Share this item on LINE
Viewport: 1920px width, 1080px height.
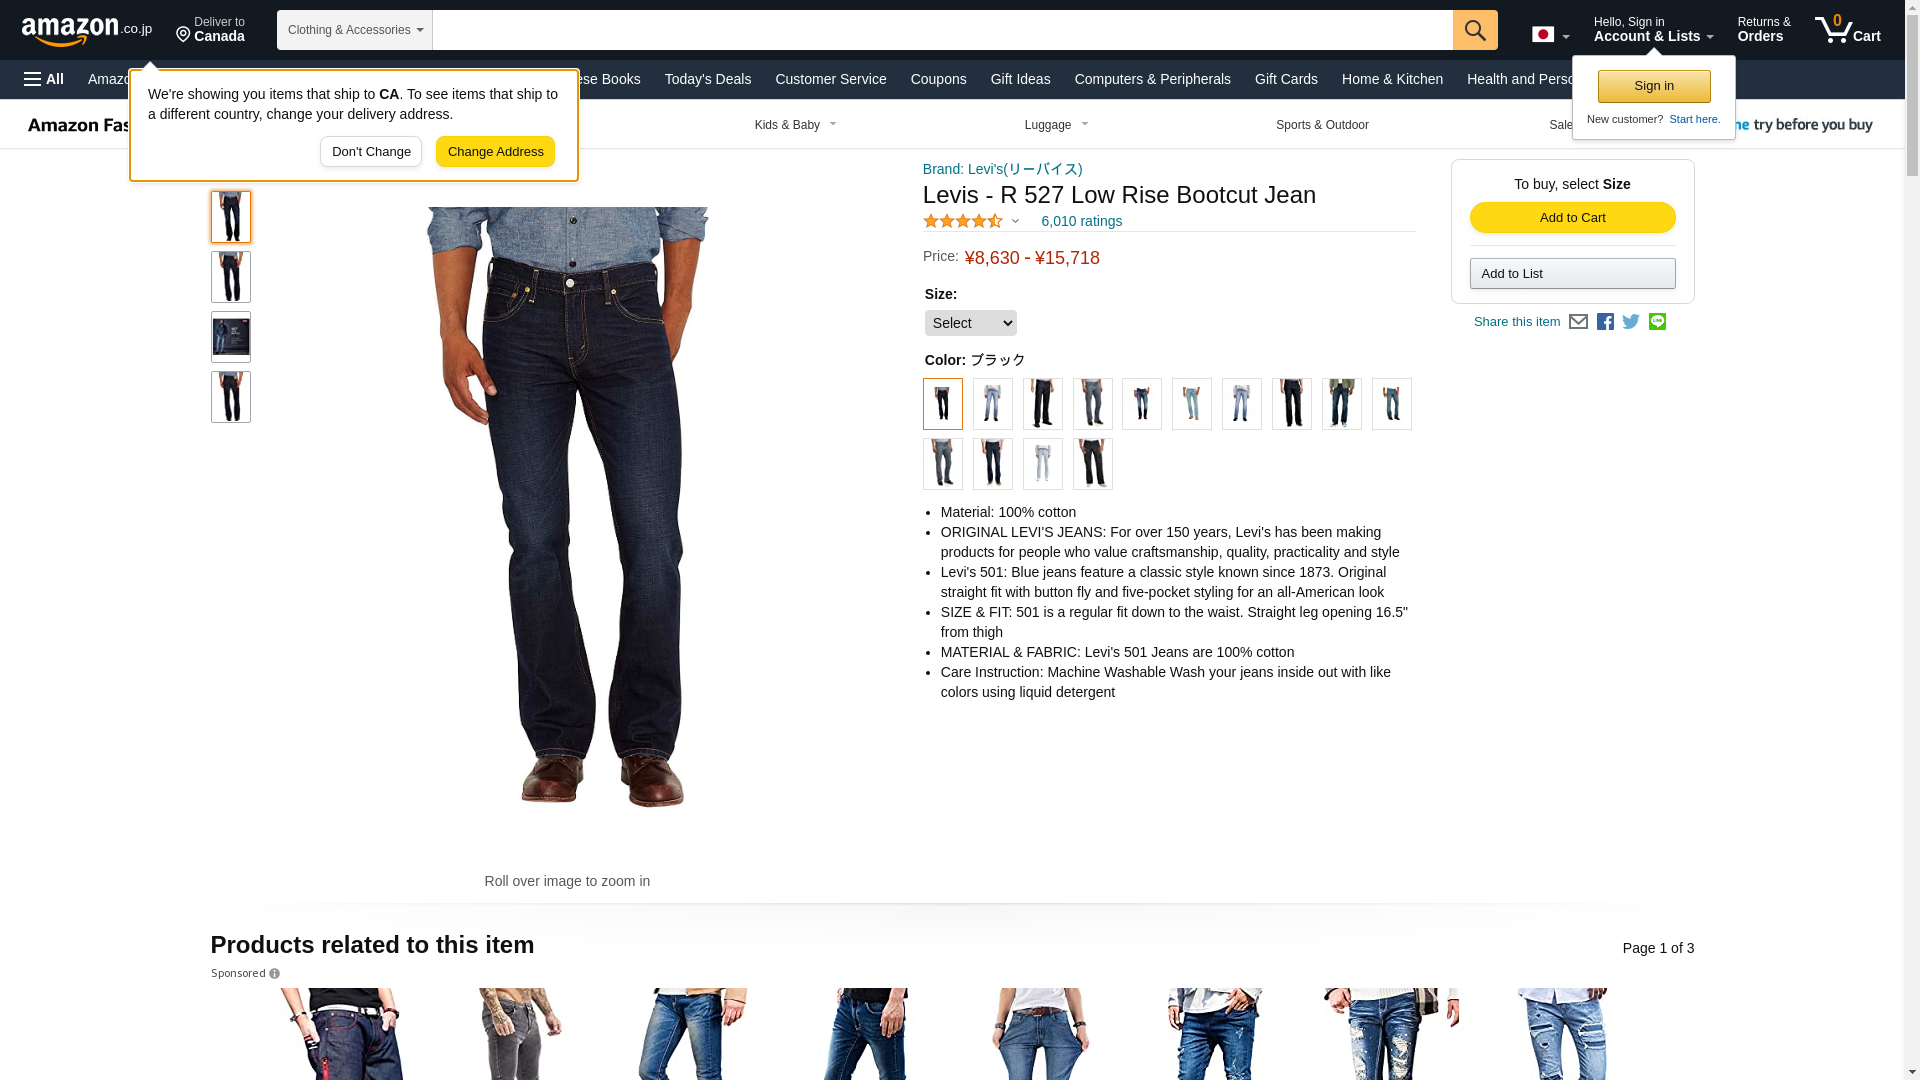click(x=1657, y=321)
